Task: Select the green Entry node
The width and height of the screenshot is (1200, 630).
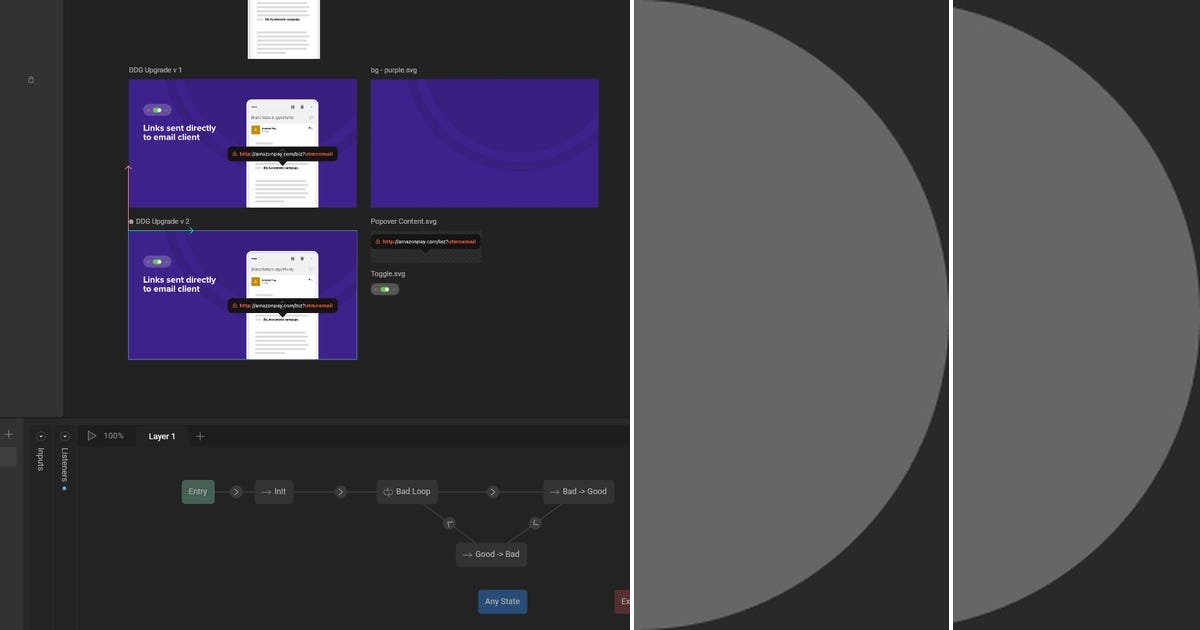Action: [x=196, y=491]
